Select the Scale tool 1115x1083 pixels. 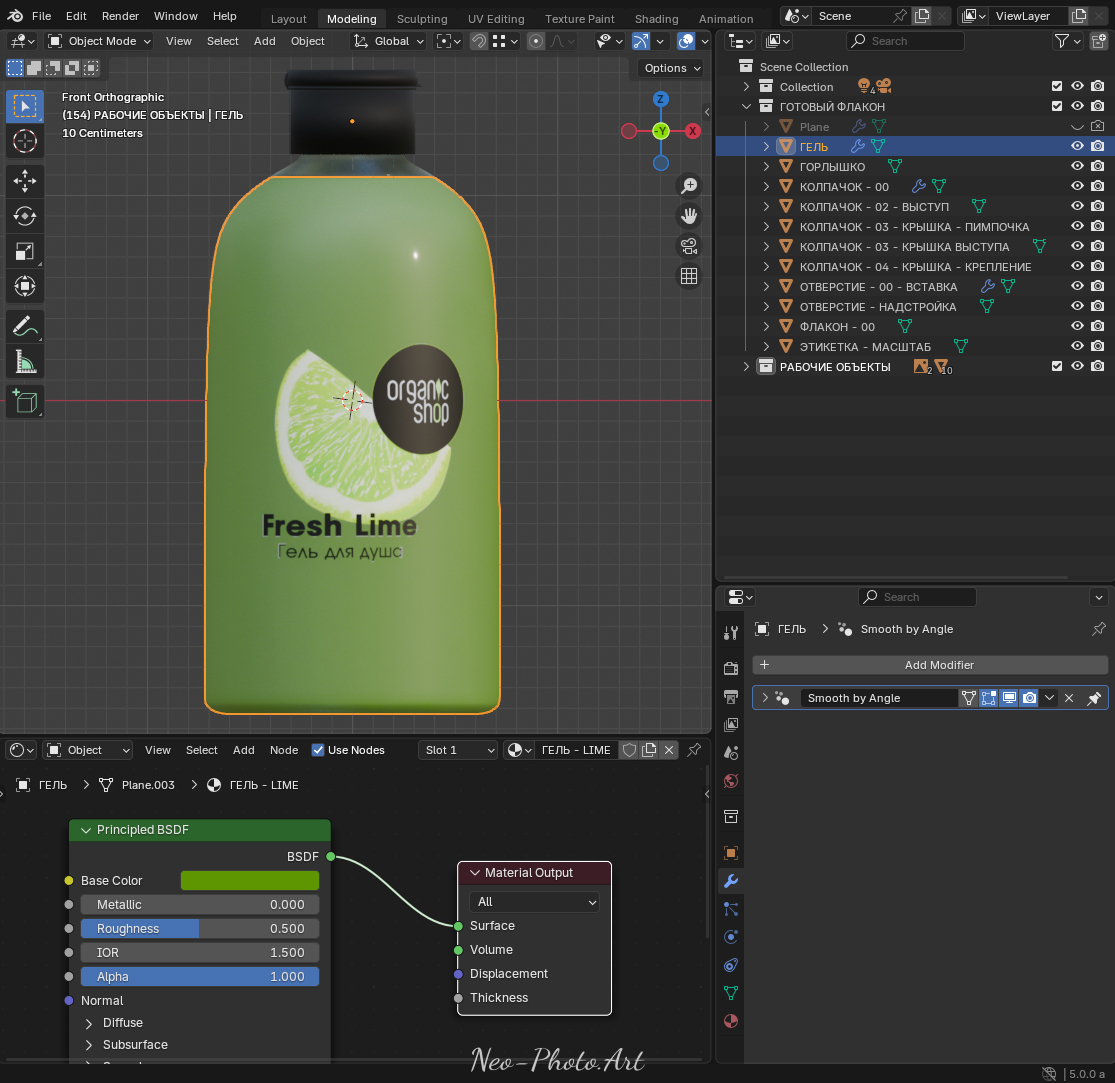[x=25, y=251]
